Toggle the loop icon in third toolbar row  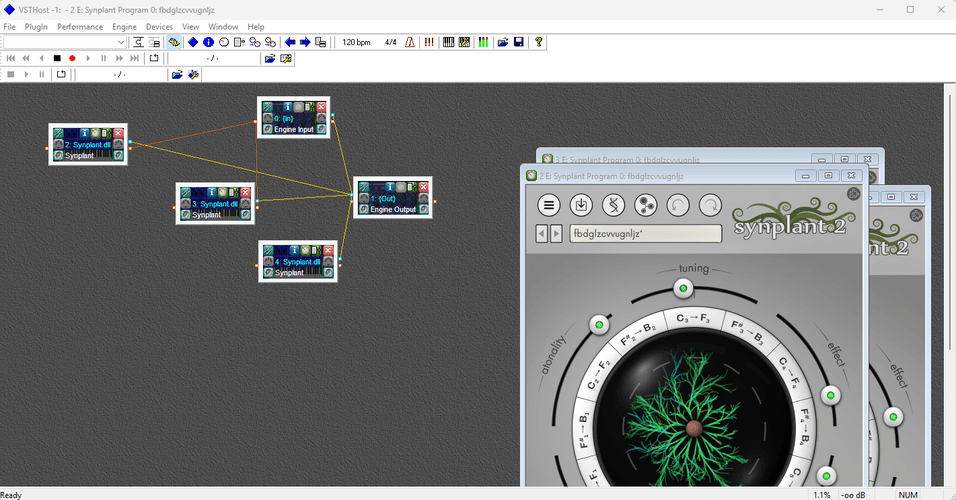click(x=61, y=74)
